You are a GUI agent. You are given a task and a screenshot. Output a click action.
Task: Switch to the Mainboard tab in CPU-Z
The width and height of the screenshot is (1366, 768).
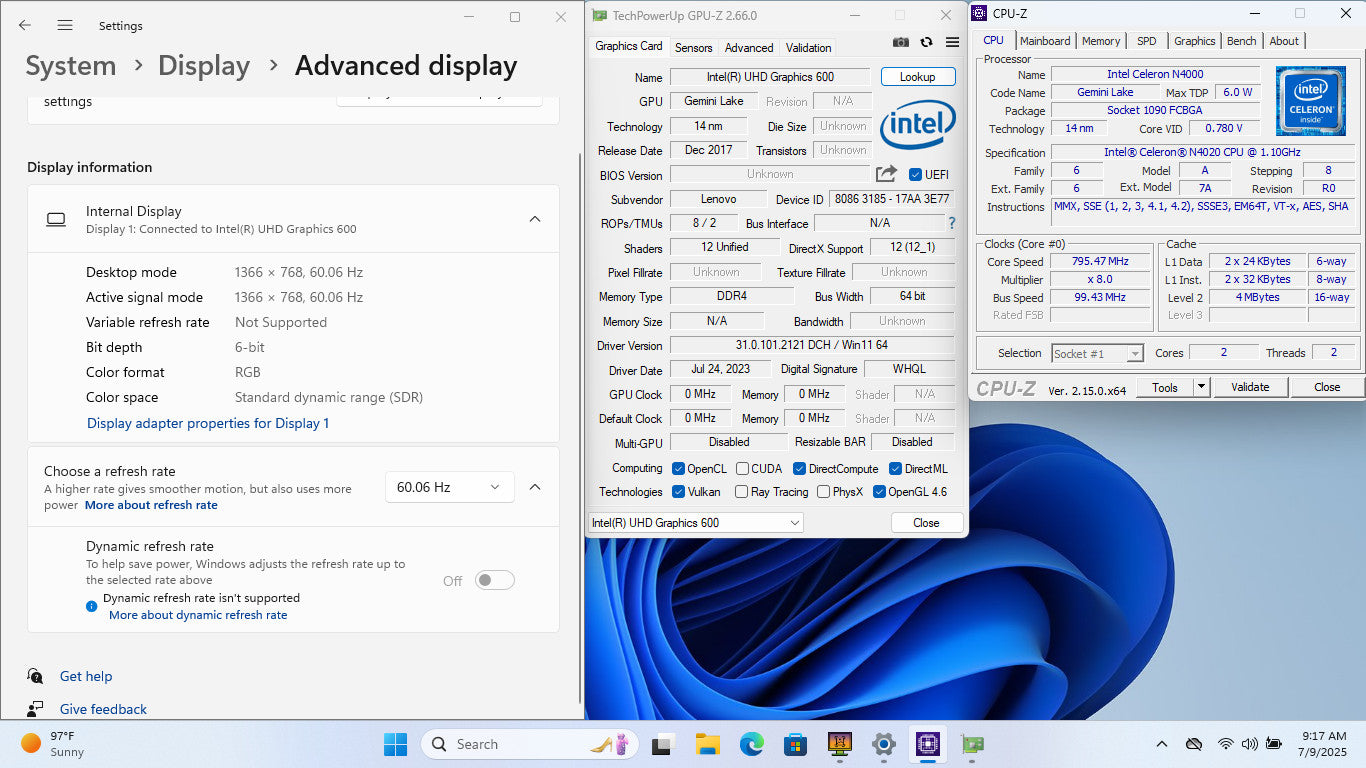[x=1045, y=41]
